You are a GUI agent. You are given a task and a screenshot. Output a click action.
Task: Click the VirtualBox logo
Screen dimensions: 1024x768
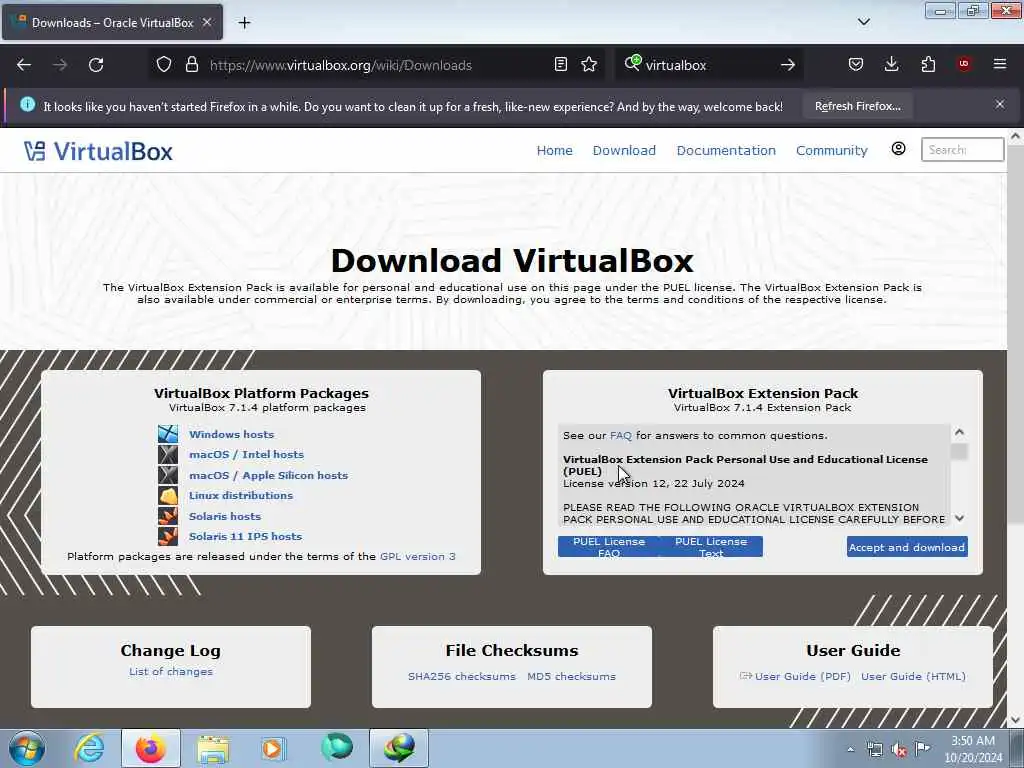click(x=98, y=152)
